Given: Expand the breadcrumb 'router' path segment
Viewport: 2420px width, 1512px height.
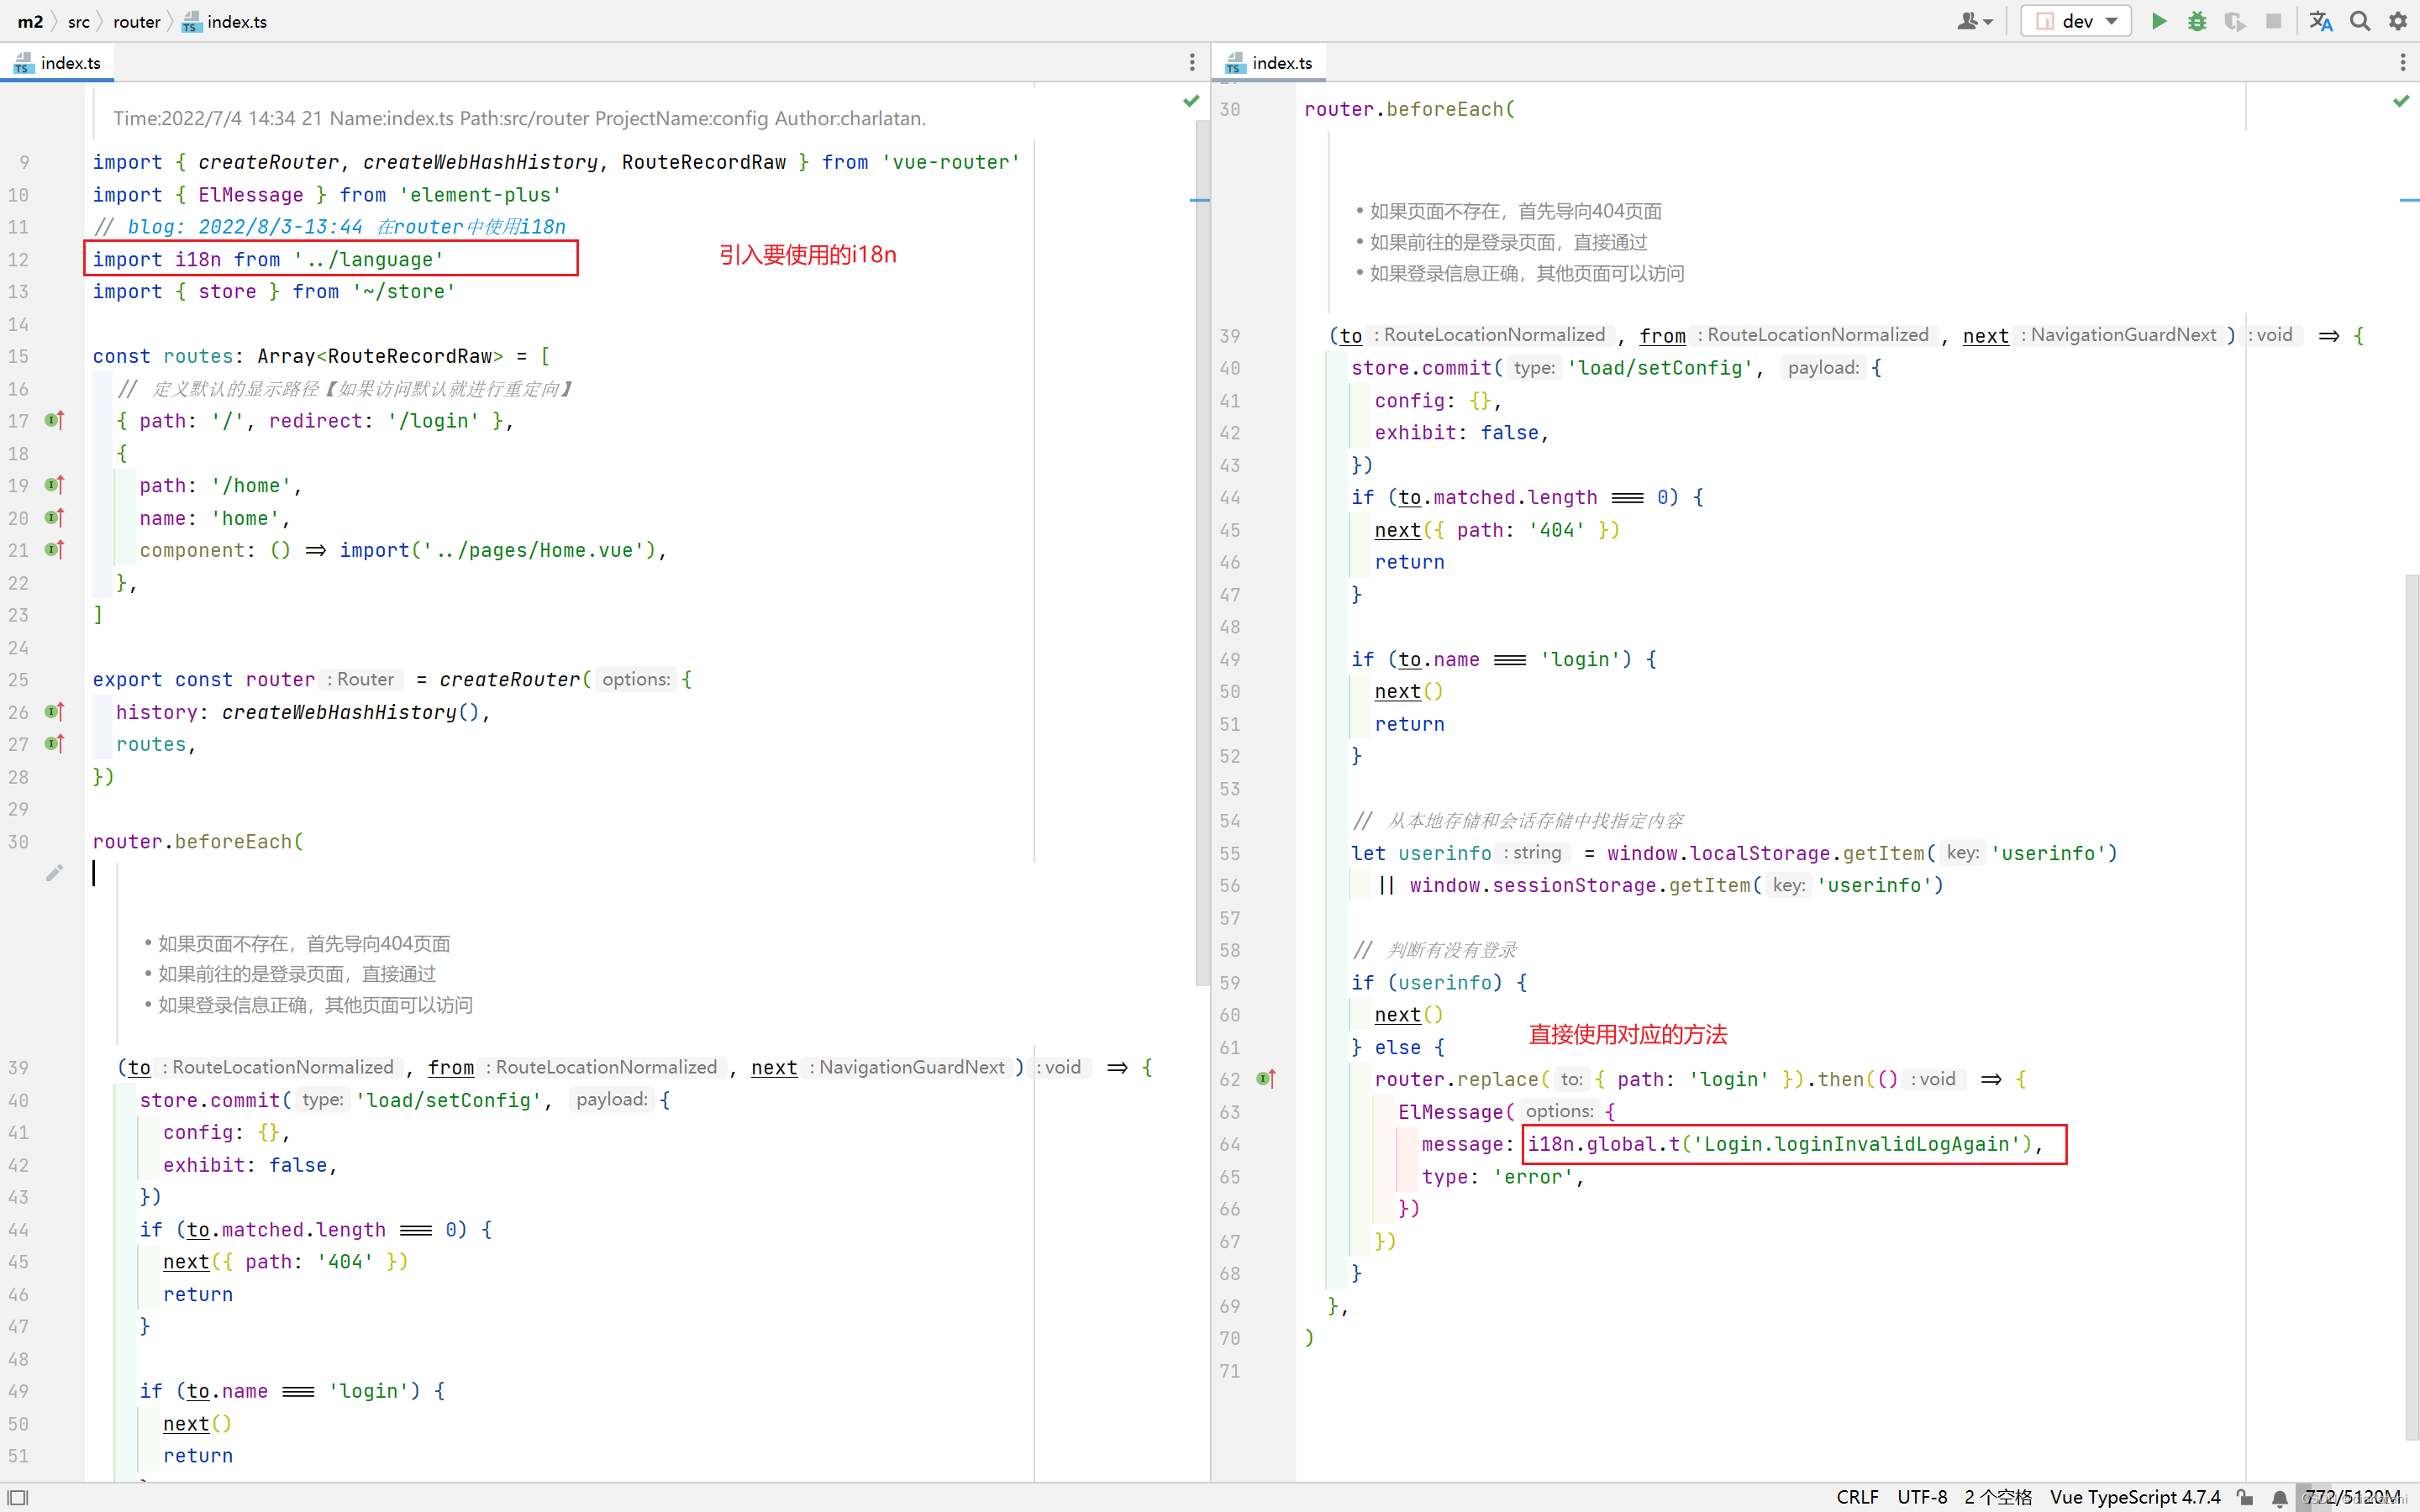Looking at the screenshot, I should pyautogui.click(x=136, y=21).
